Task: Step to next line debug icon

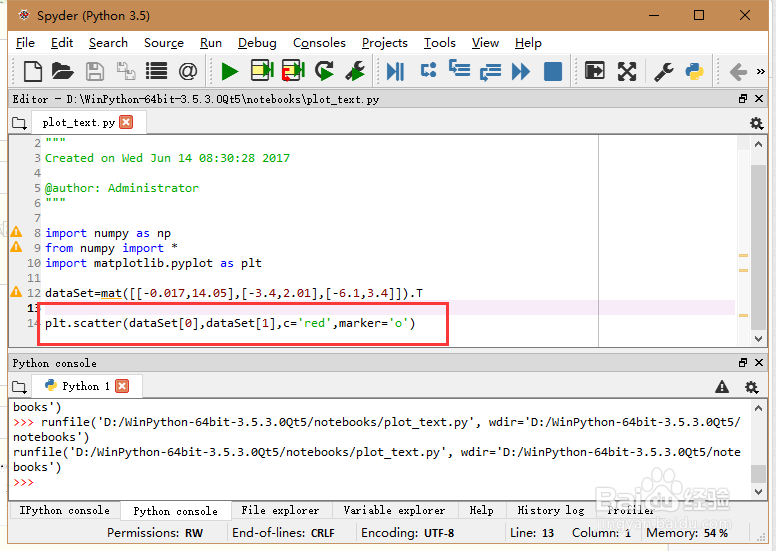Action: click(x=429, y=70)
